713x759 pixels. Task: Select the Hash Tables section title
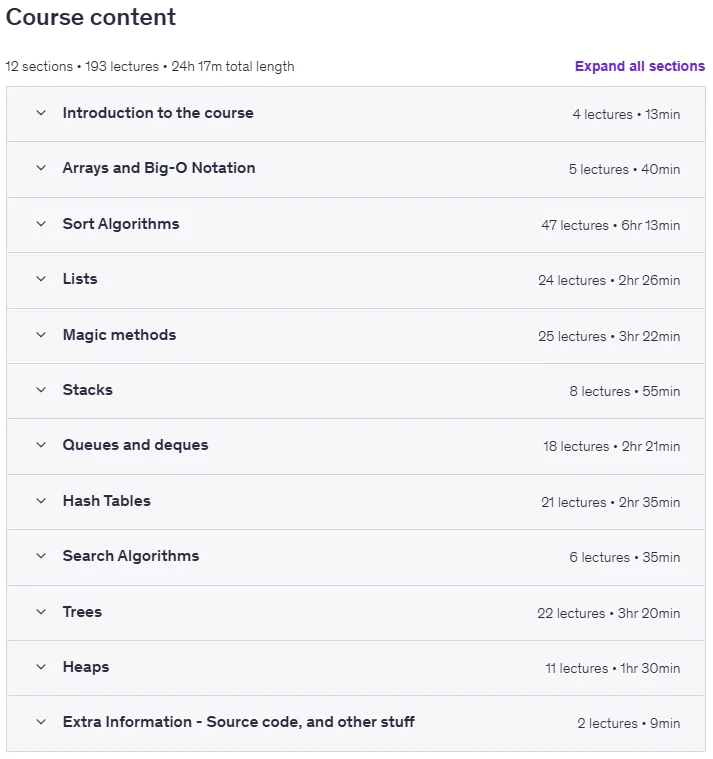coord(106,501)
